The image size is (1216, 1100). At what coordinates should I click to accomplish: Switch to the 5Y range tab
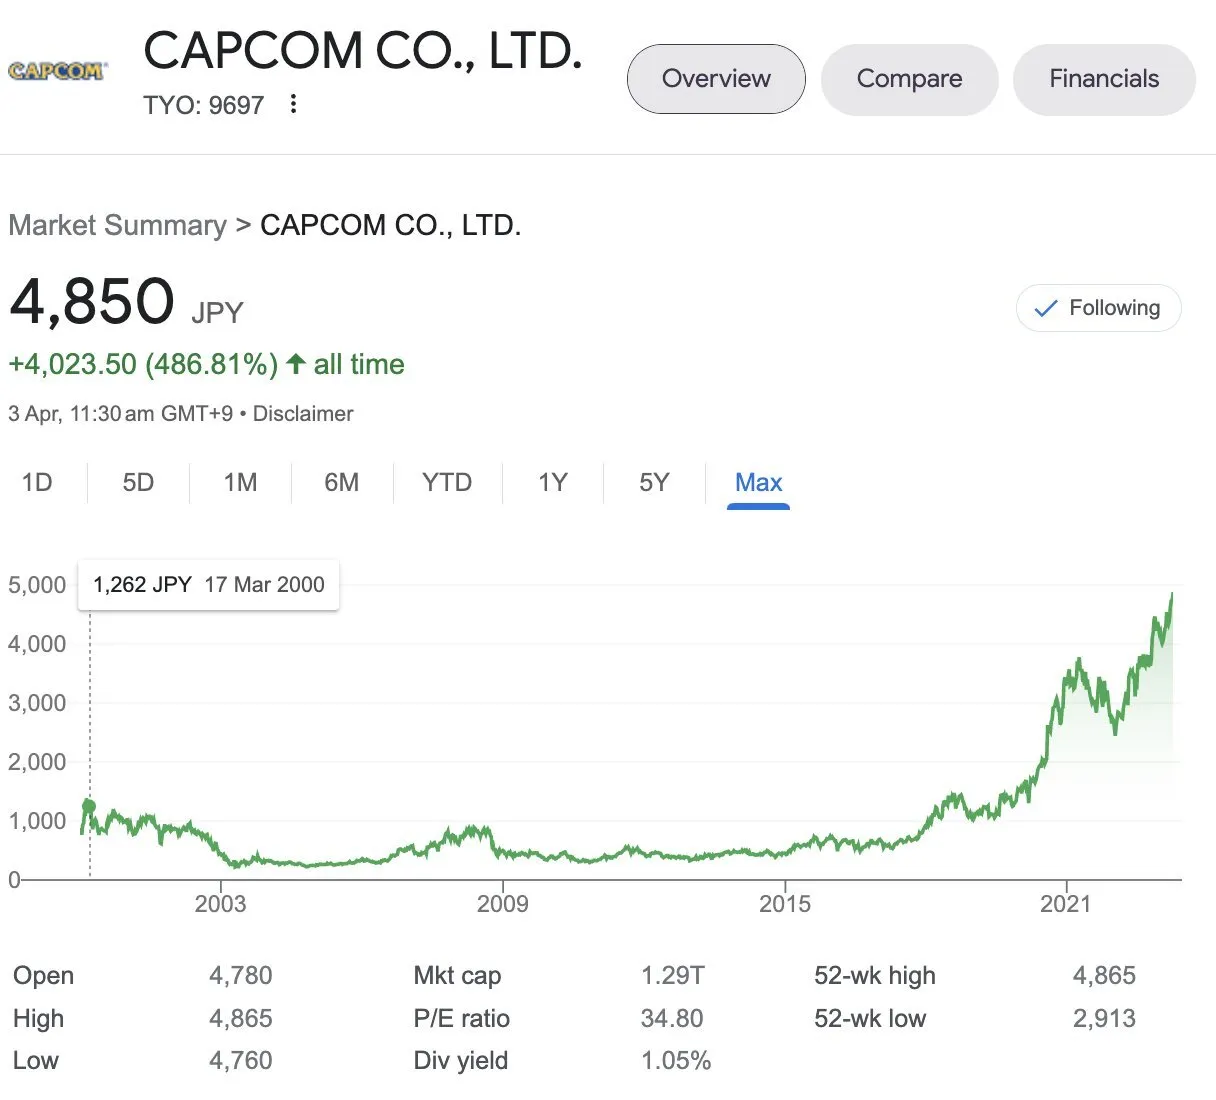(654, 483)
